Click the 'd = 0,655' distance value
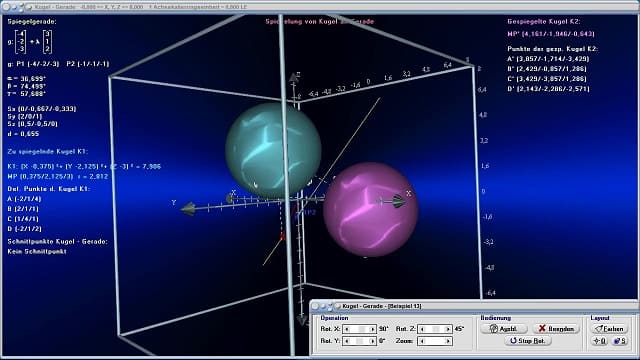640x360 pixels. pos(23,133)
